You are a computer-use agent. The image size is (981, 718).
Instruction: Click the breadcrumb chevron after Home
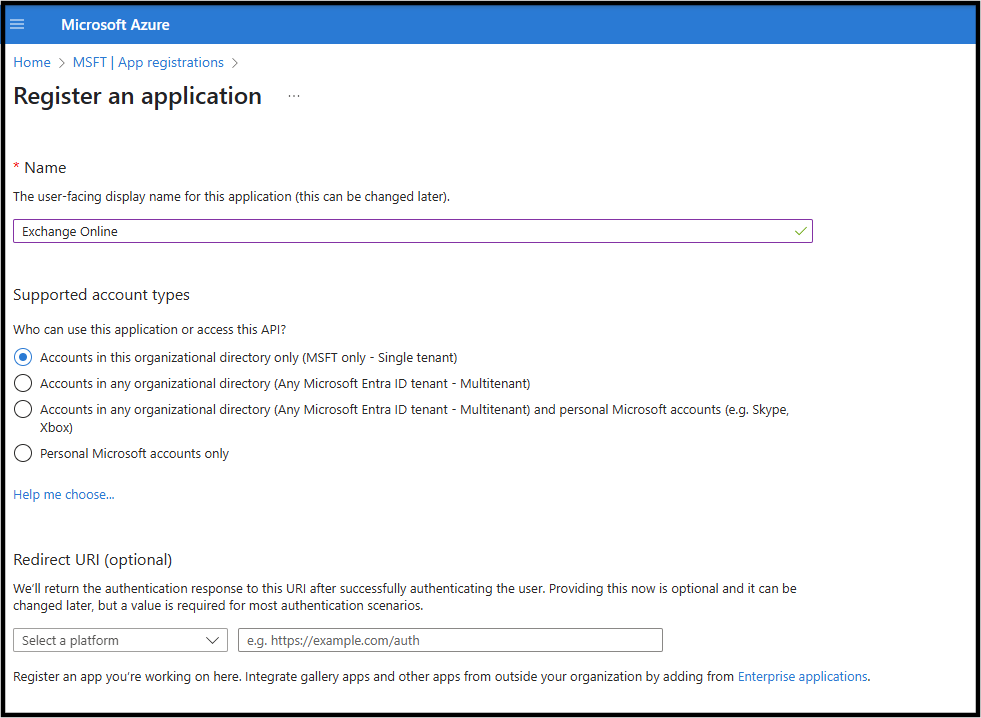tap(59, 62)
